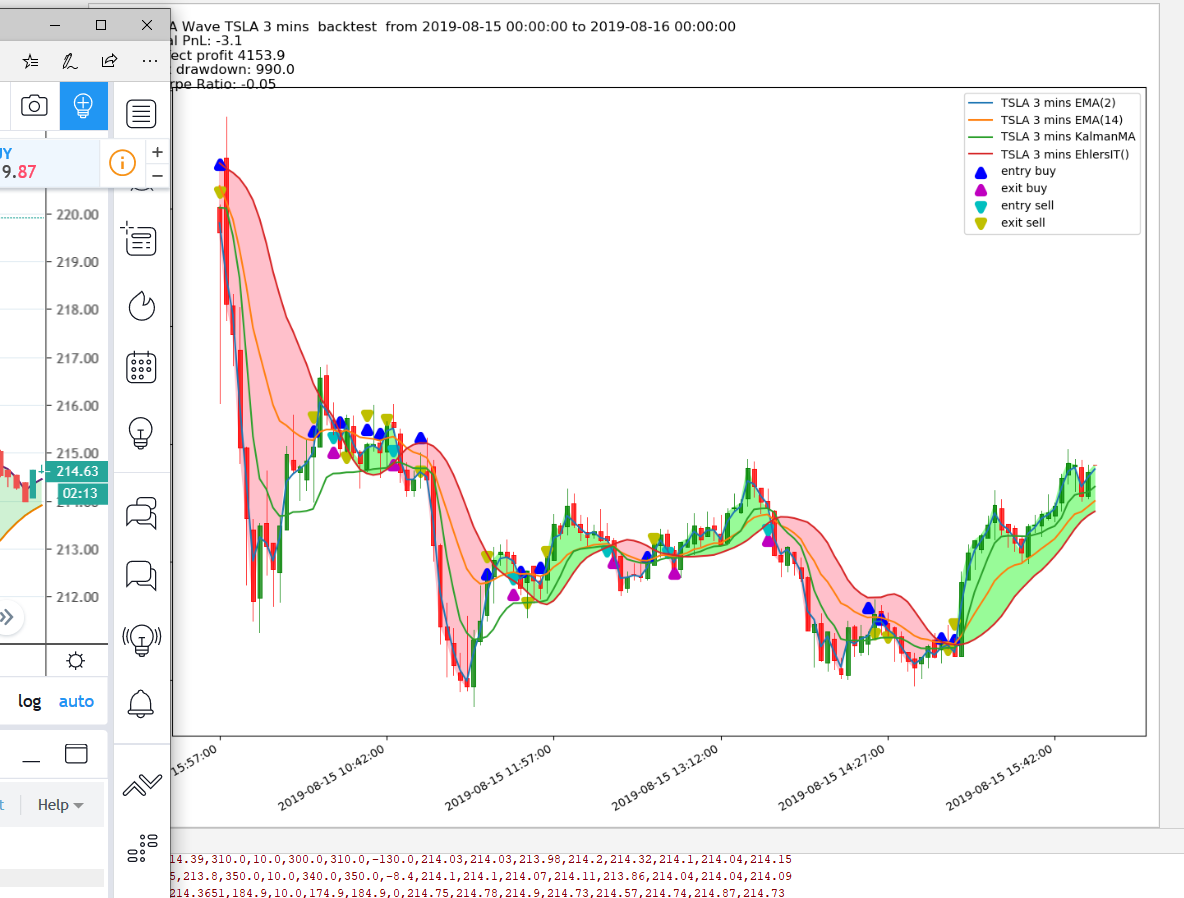Viewport: 1184px width, 898px height.
Task: Open the DOM panel arrows icon
Action: tap(142, 785)
